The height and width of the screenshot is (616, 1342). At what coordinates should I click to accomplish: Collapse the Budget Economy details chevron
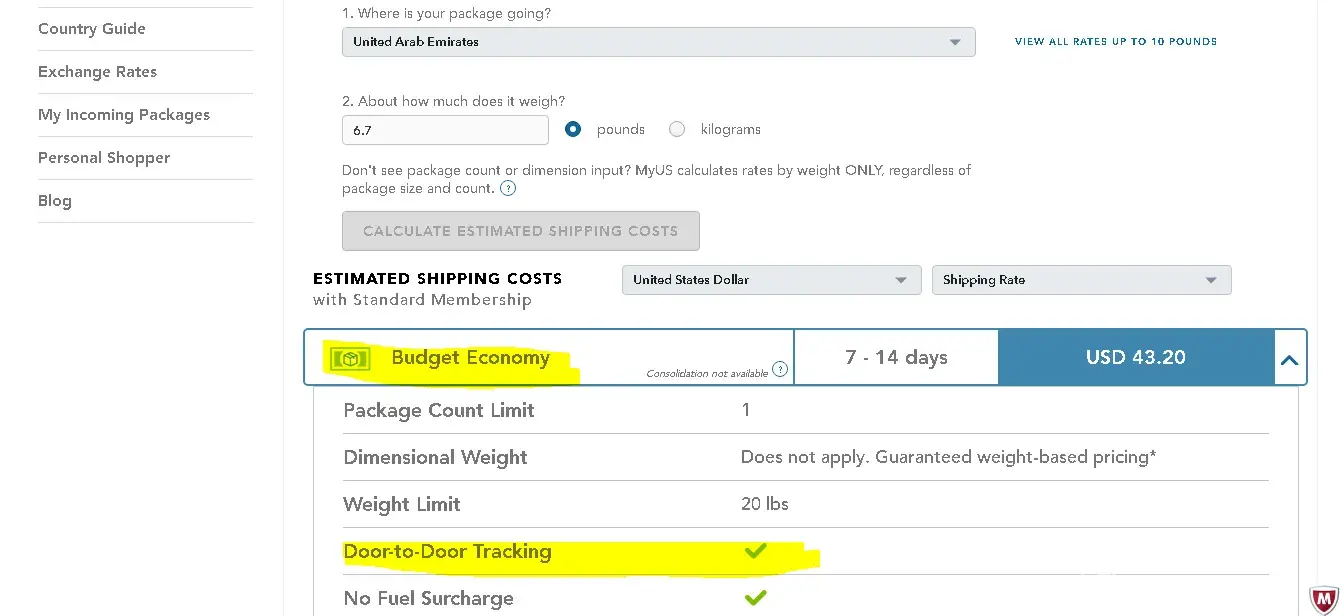[x=1290, y=358]
